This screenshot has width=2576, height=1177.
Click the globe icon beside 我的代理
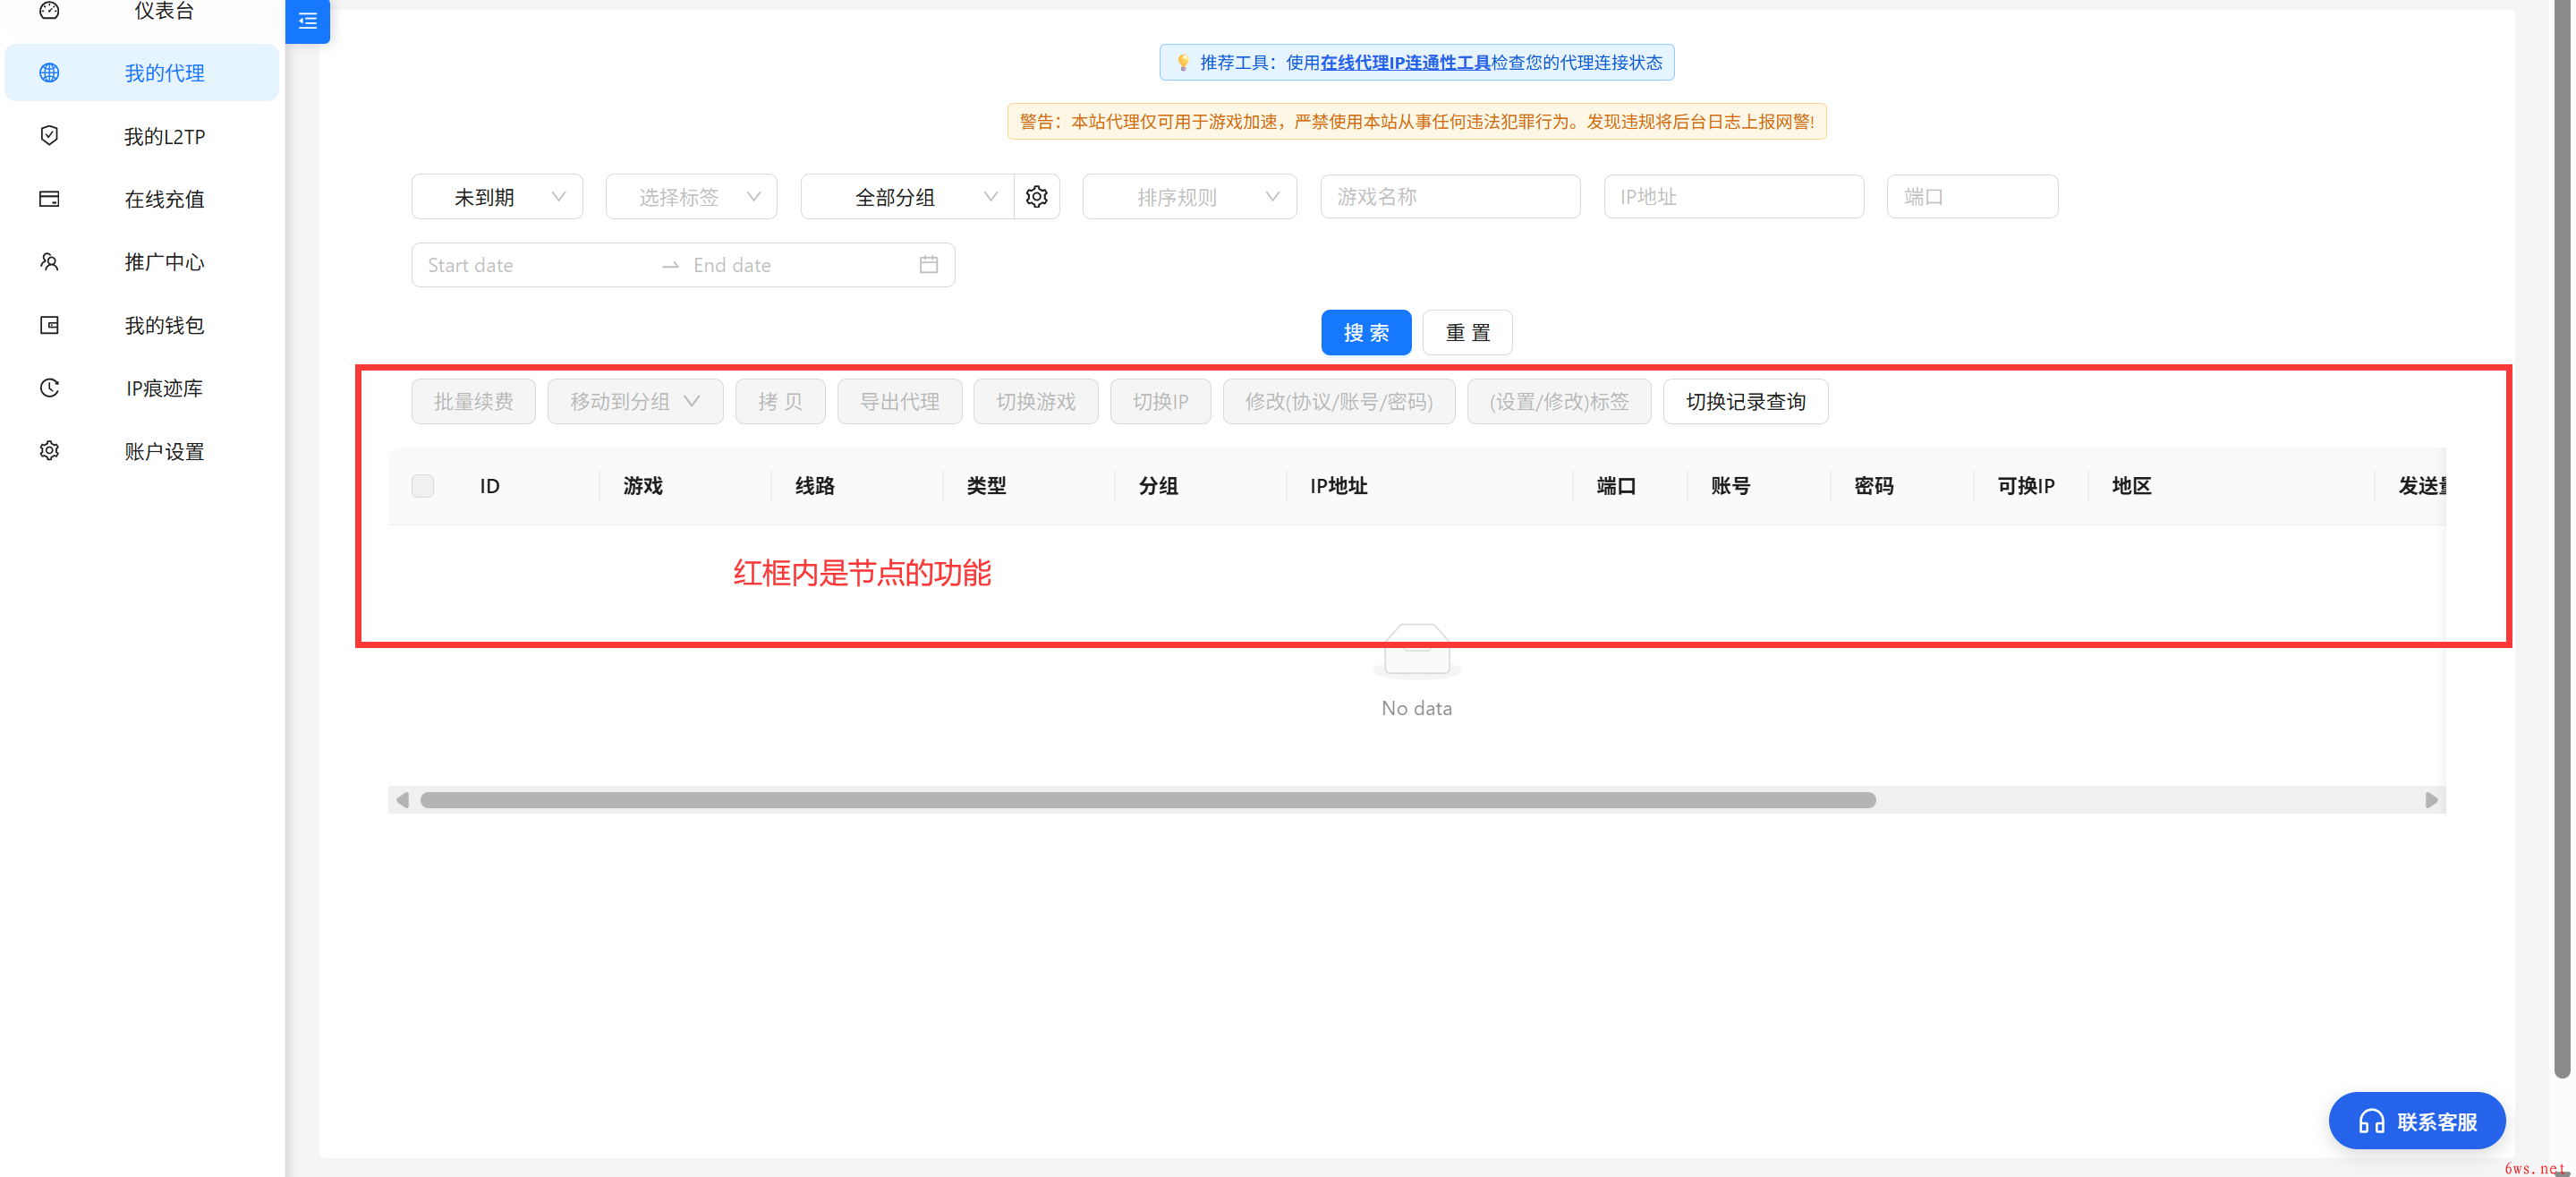click(x=49, y=73)
